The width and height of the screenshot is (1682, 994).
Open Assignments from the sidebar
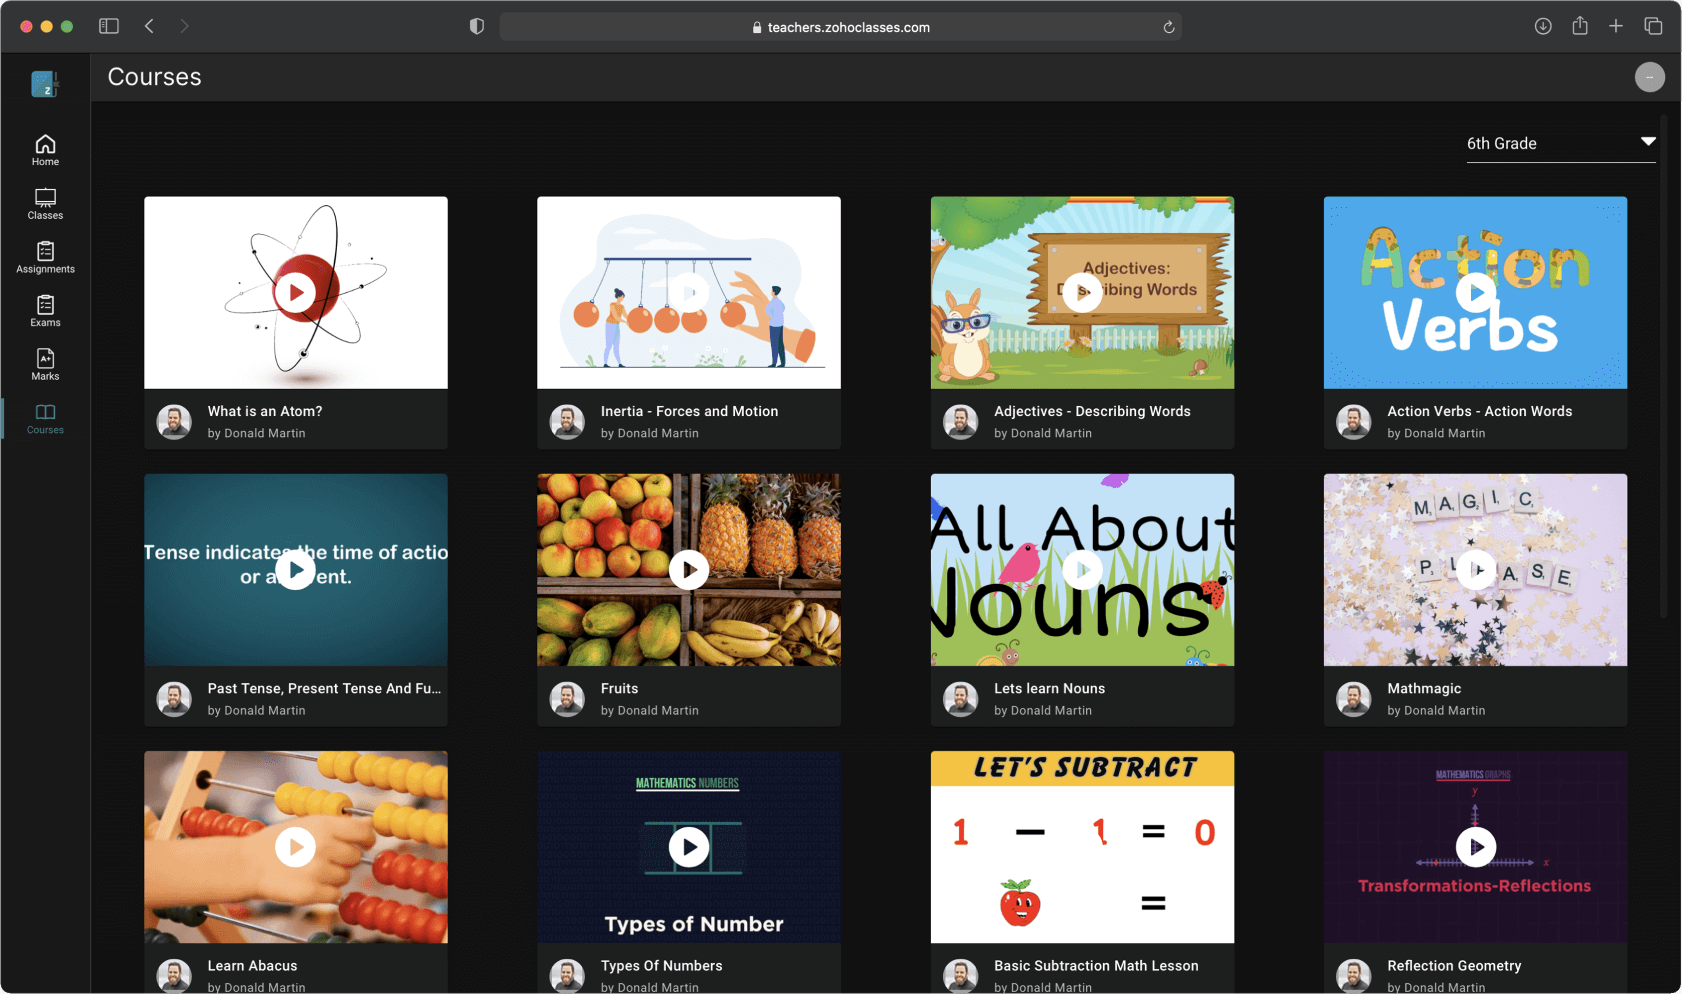(45, 257)
